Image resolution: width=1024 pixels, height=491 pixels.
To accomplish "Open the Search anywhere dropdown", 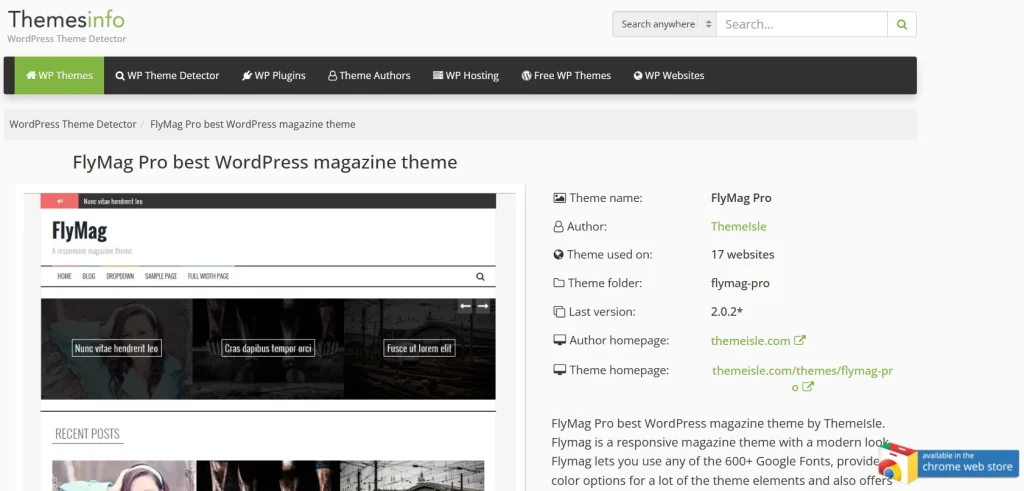I will [x=664, y=24].
